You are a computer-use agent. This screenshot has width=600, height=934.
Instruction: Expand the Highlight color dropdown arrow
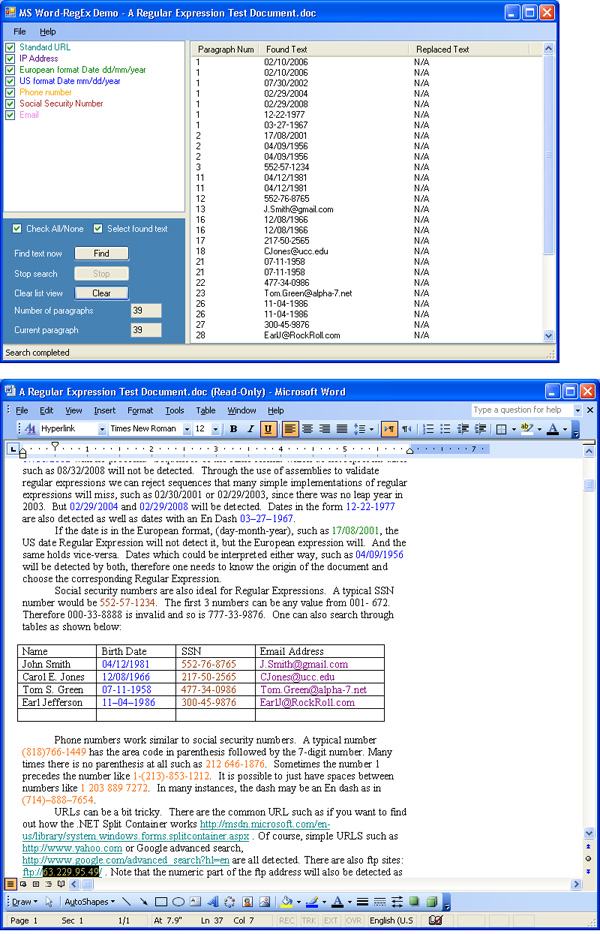539,429
